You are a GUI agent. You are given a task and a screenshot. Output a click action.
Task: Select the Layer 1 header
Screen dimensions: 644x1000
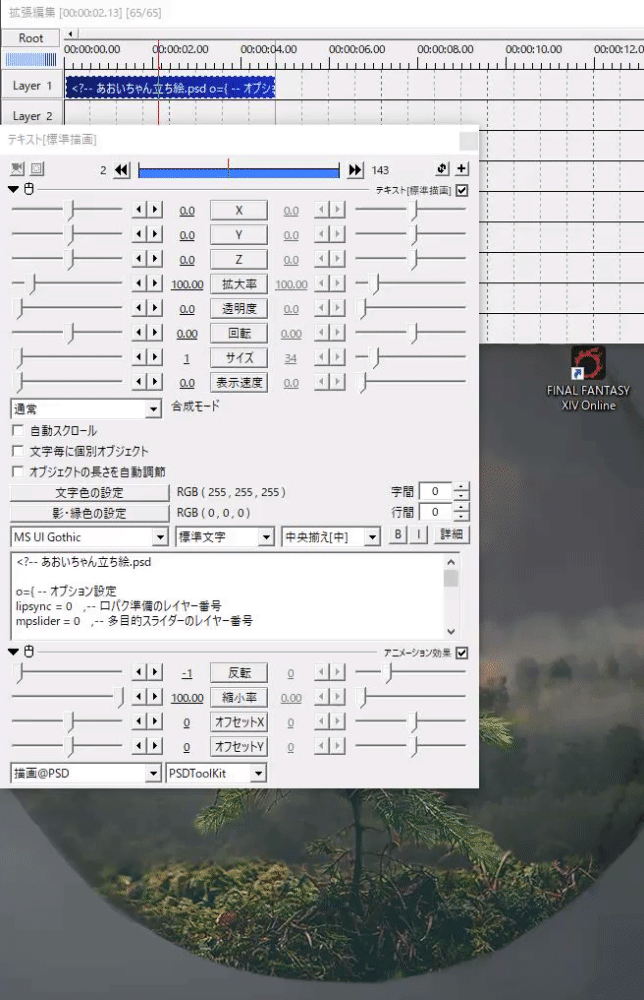click(32, 85)
